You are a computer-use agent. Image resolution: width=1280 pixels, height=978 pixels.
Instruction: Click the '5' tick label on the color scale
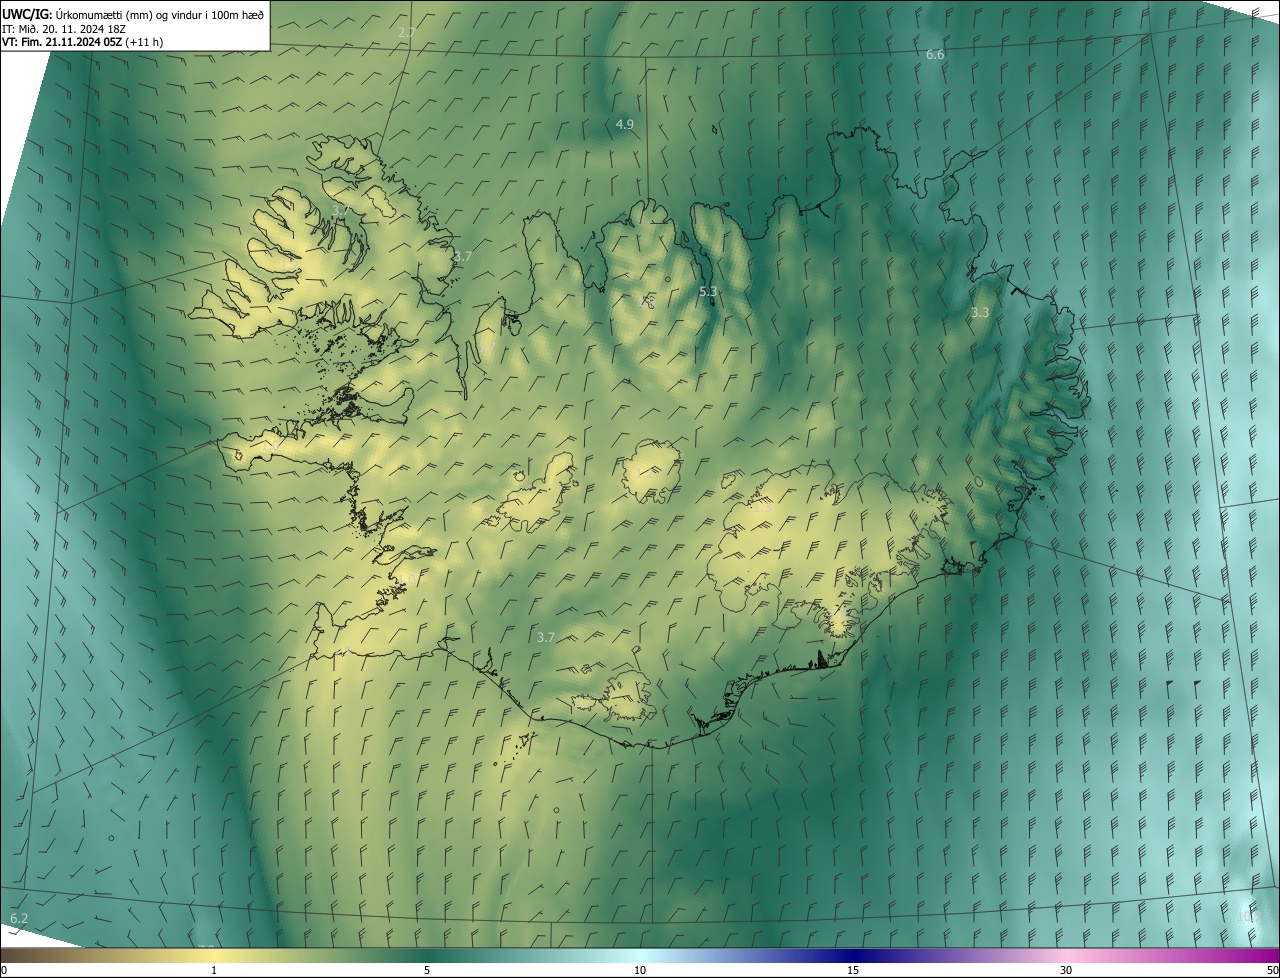click(x=427, y=970)
